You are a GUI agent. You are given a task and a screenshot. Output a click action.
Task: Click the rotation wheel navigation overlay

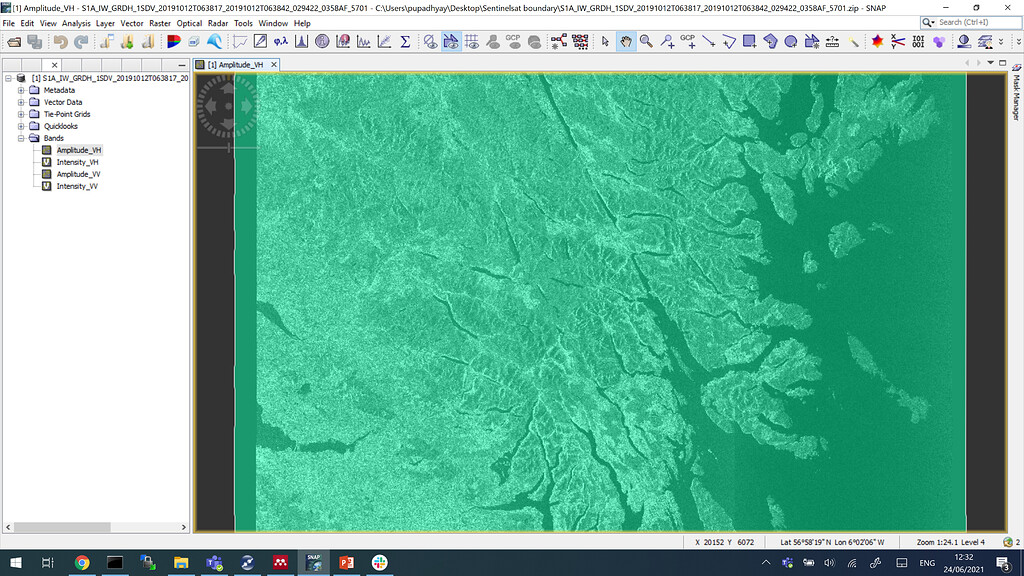click(x=228, y=107)
